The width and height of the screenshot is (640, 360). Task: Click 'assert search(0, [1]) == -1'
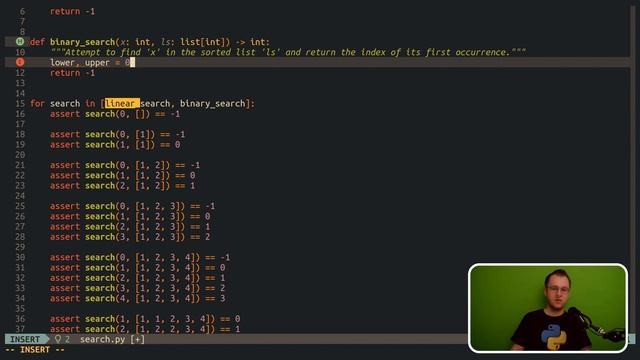point(117,134)
